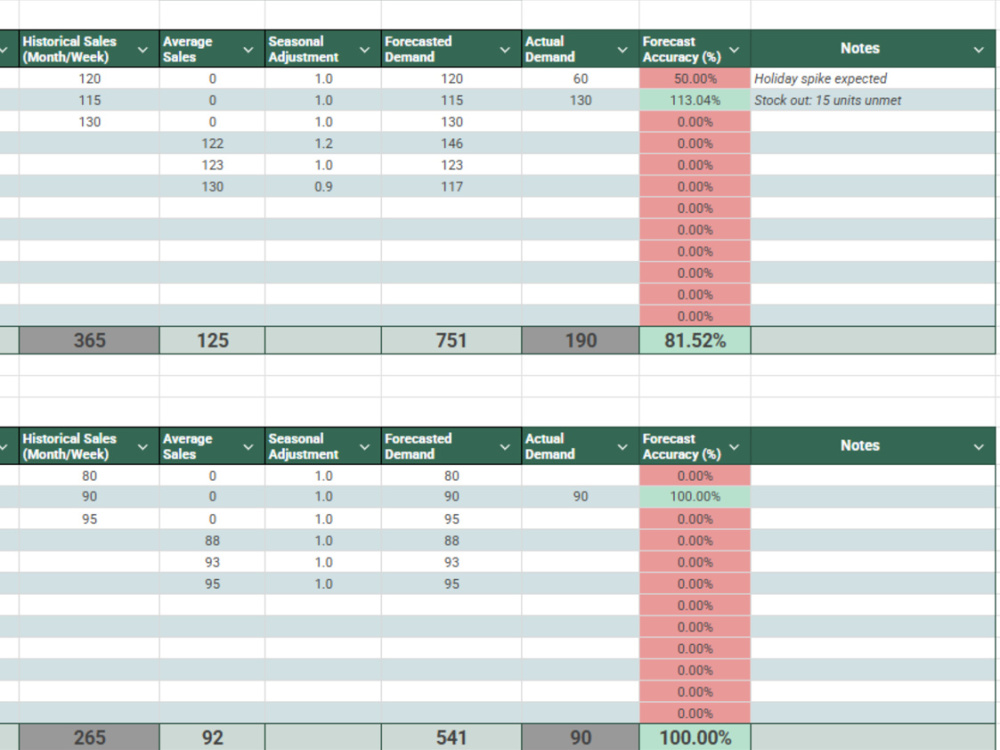This screenshot has width=1000, height=750.
Task: Click Seasonal Adjustment value 0.9
Action: click(323, 187)
